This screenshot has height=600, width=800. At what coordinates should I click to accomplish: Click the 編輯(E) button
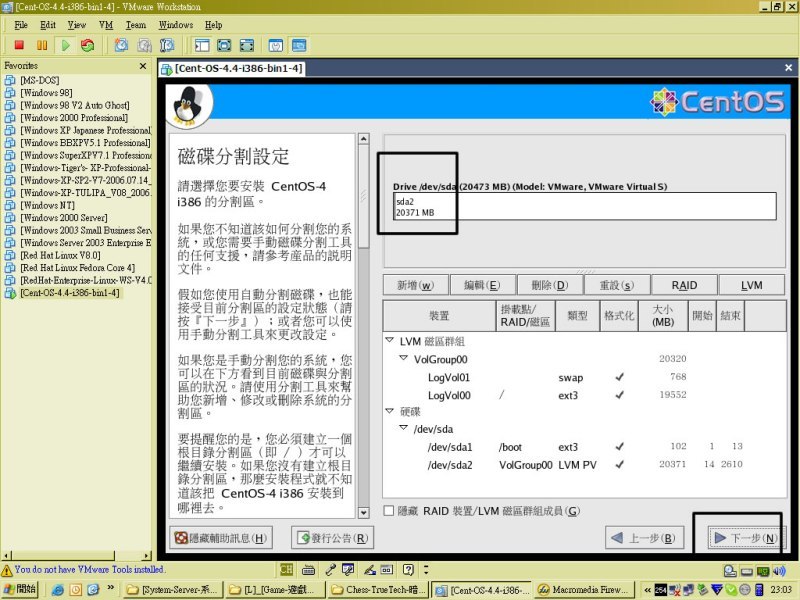coord(482,285)
